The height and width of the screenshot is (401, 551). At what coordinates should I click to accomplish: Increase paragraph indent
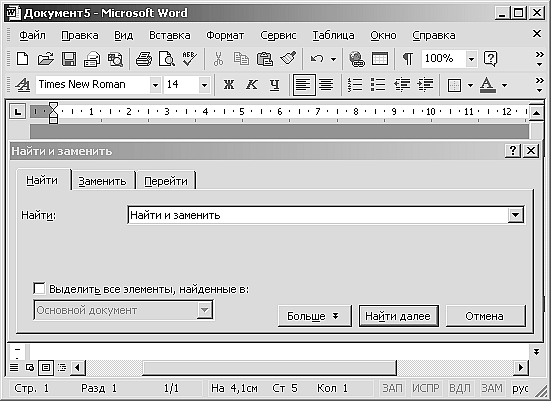[425, 84]
